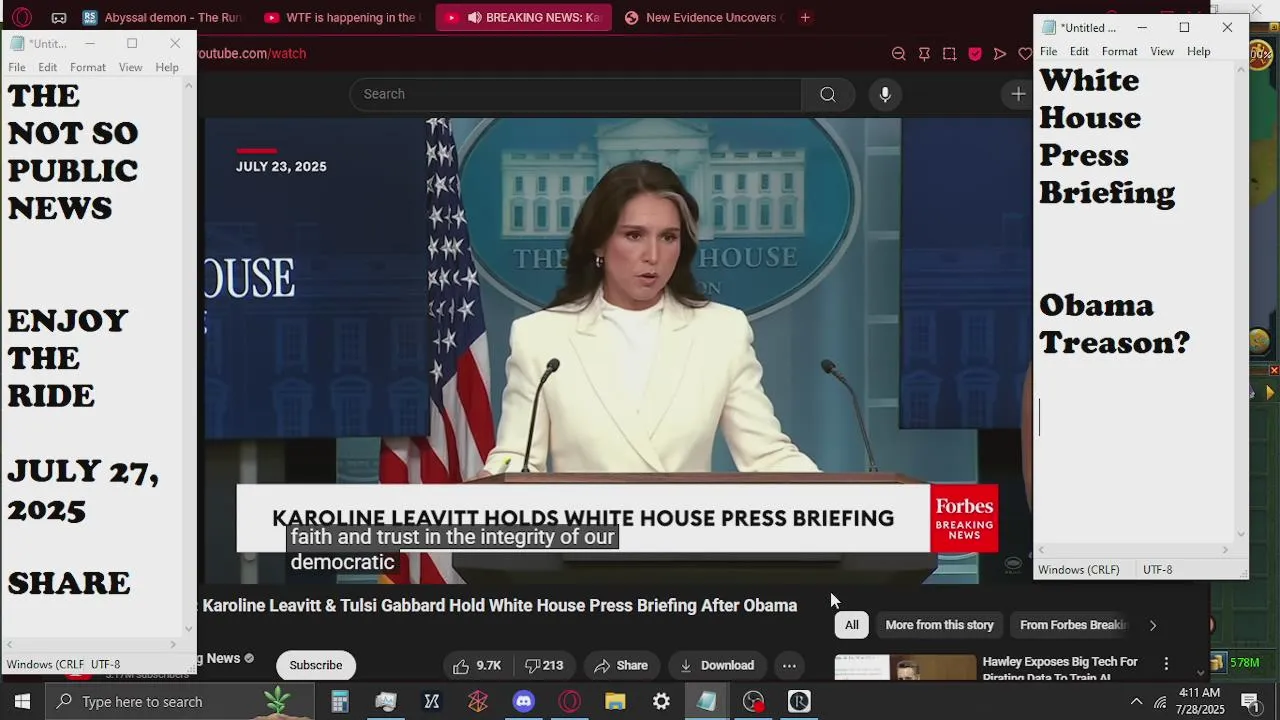
Task: Click the send/flow arrow icon in address bar
Action: tap(1000, 54)
